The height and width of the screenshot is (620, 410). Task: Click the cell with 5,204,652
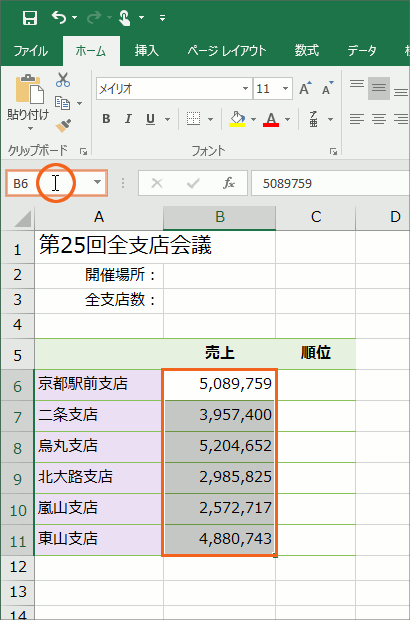(219, 447)
